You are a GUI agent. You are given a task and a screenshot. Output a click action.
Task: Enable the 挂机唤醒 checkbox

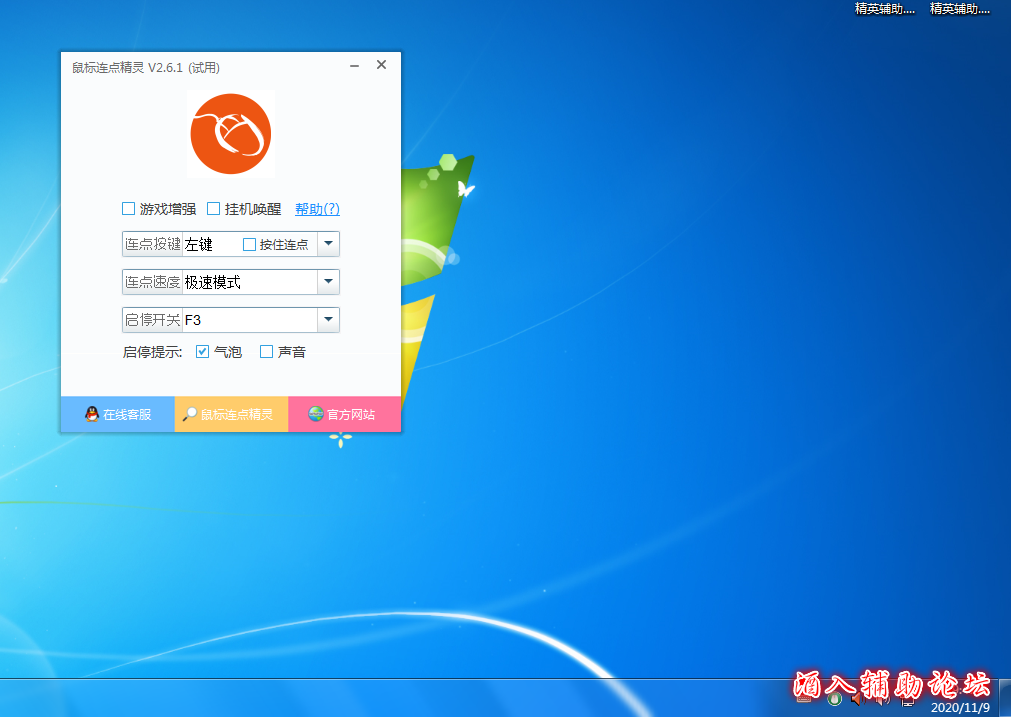[x=213, y=209]
